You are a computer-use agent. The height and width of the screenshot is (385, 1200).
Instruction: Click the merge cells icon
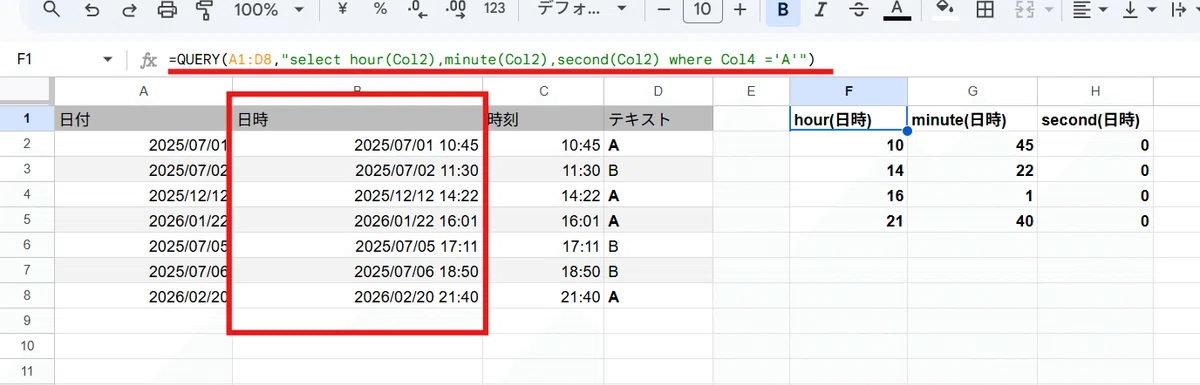click(1024, 10)
